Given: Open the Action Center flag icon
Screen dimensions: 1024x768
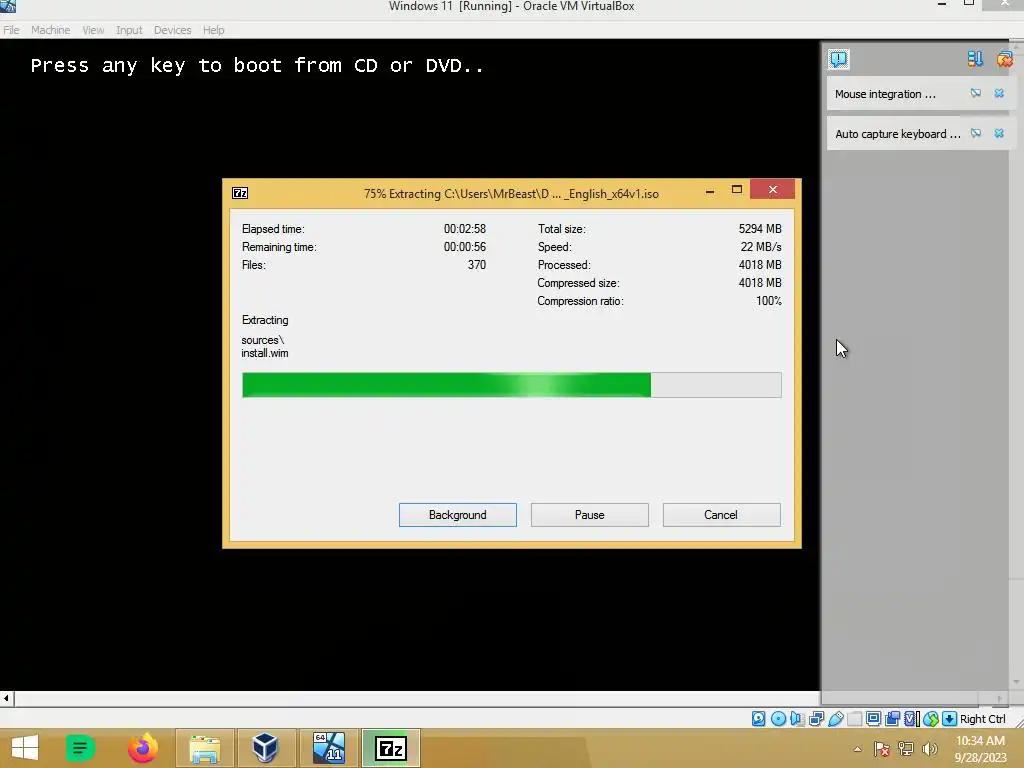Looking at the screenshot, I should tap(882, 749).
